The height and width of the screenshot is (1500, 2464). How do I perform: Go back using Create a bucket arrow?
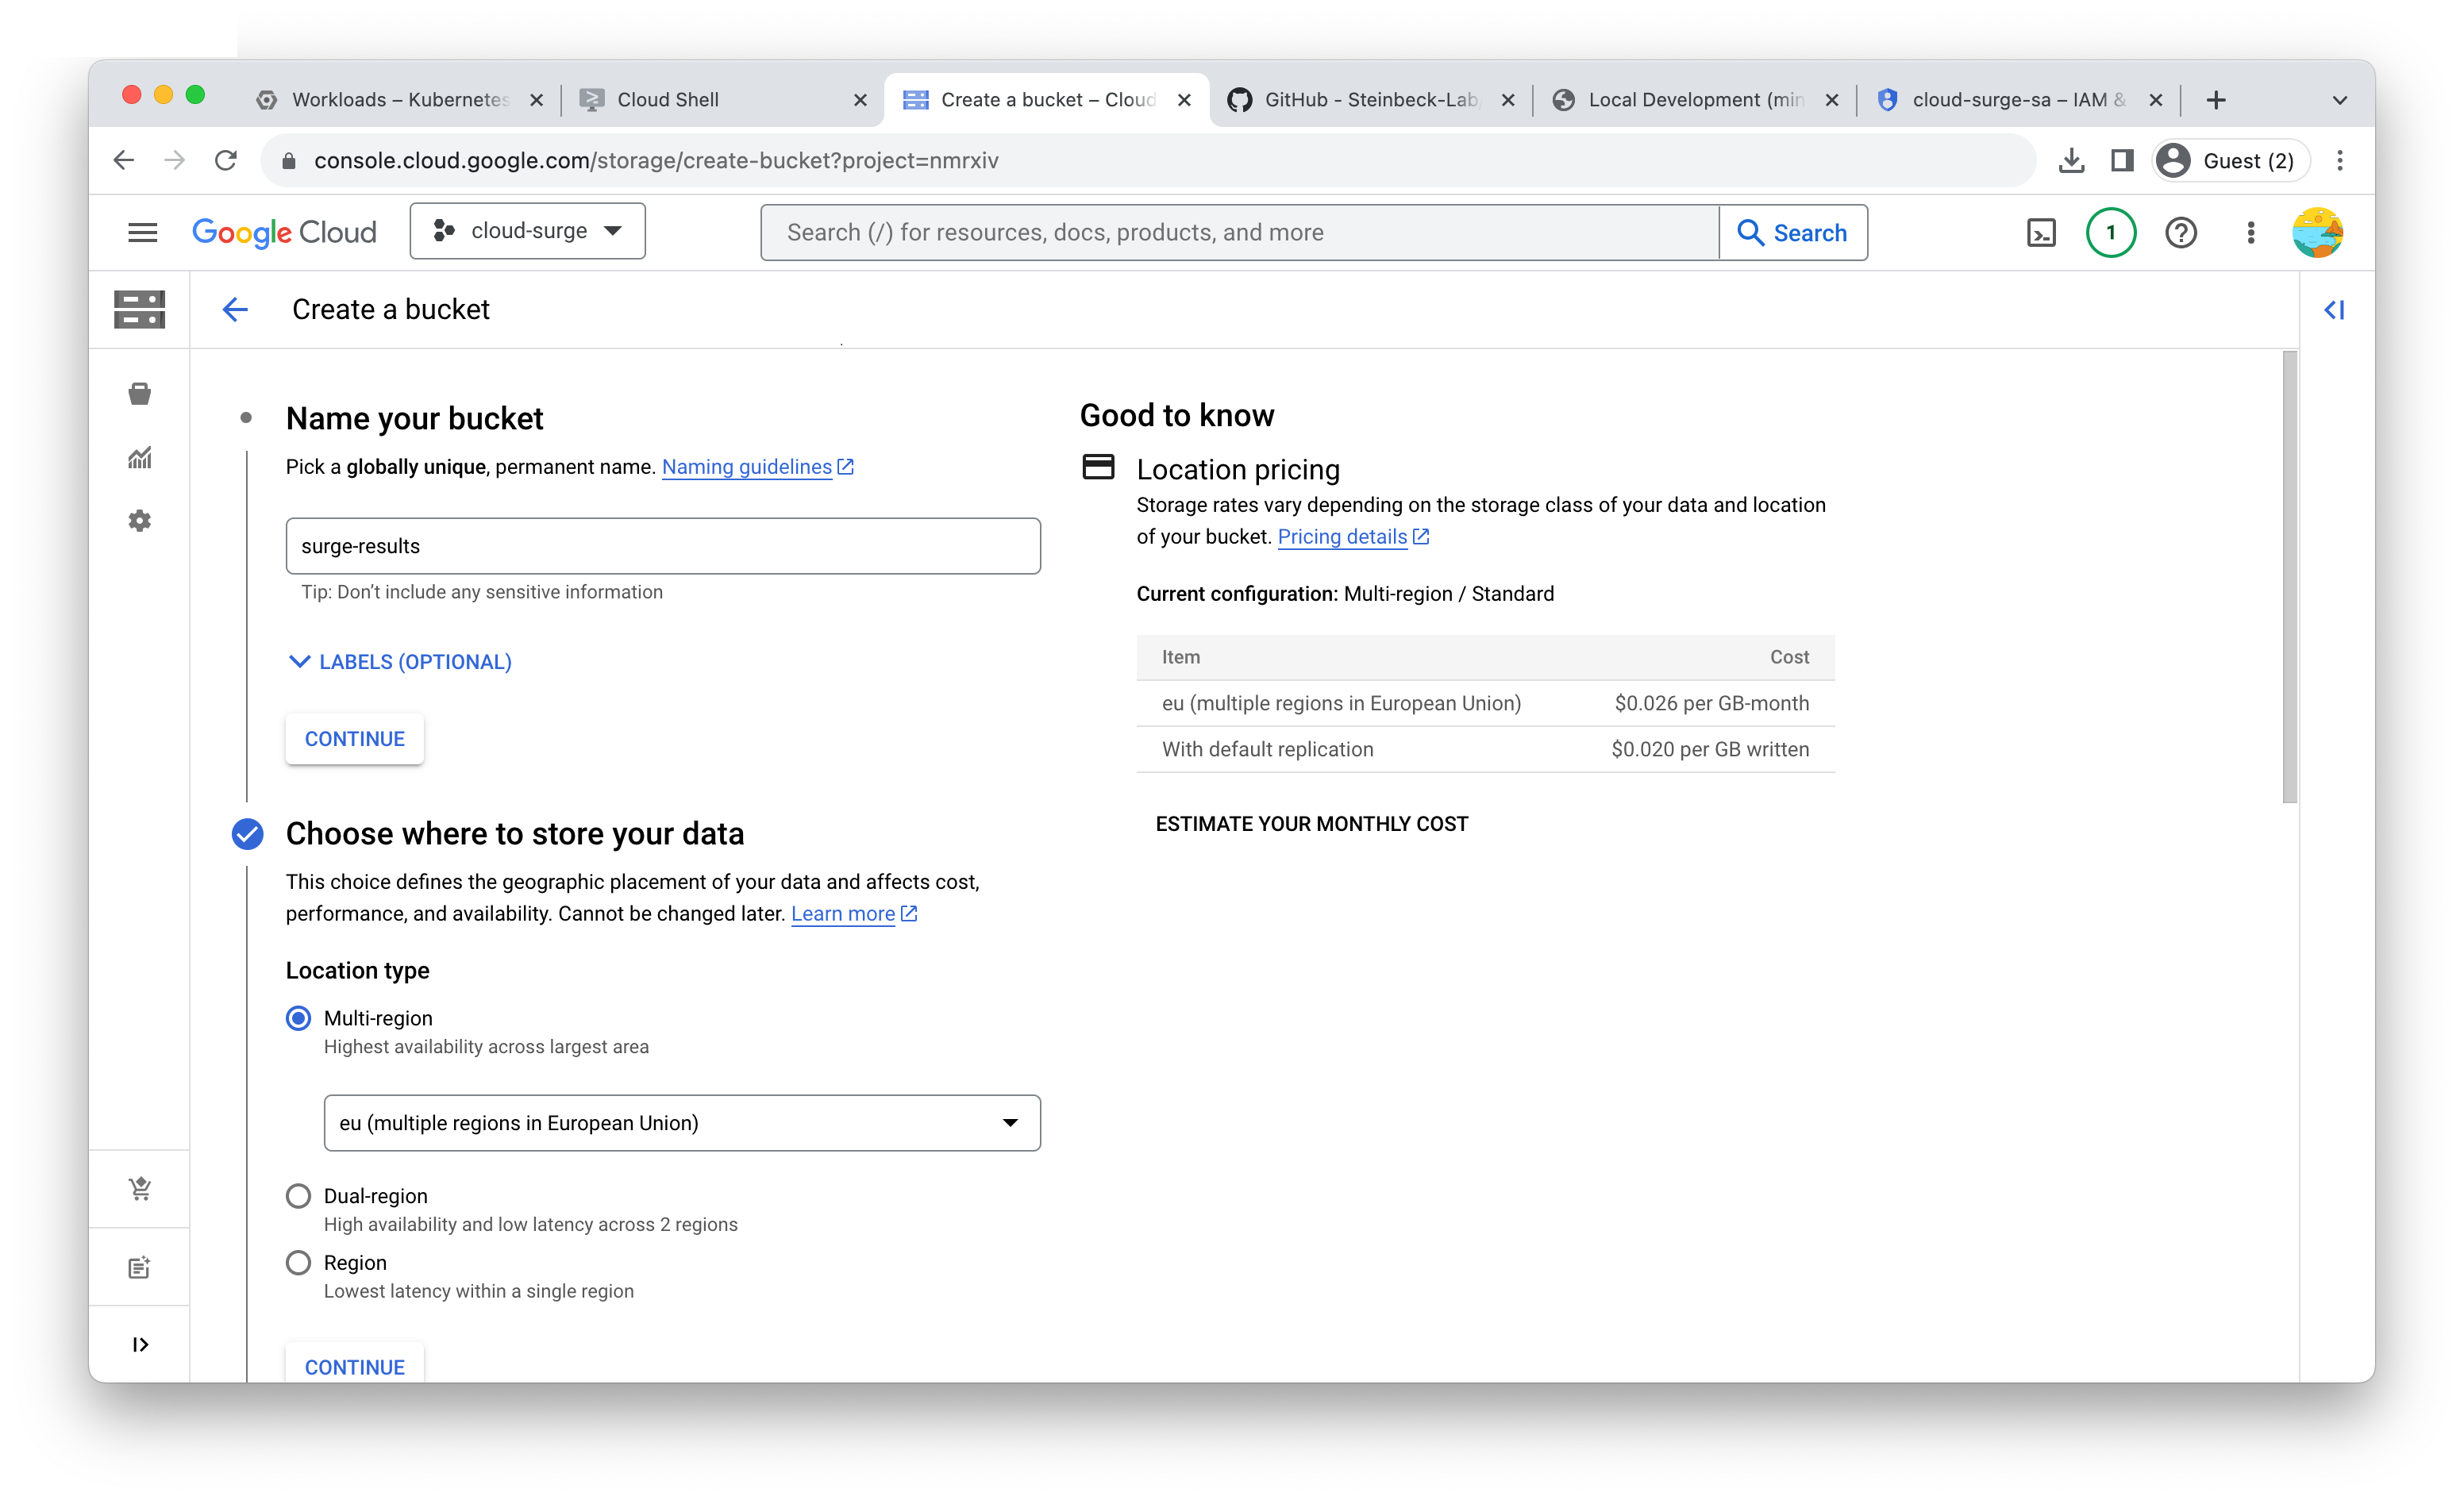tap(235, 310)
